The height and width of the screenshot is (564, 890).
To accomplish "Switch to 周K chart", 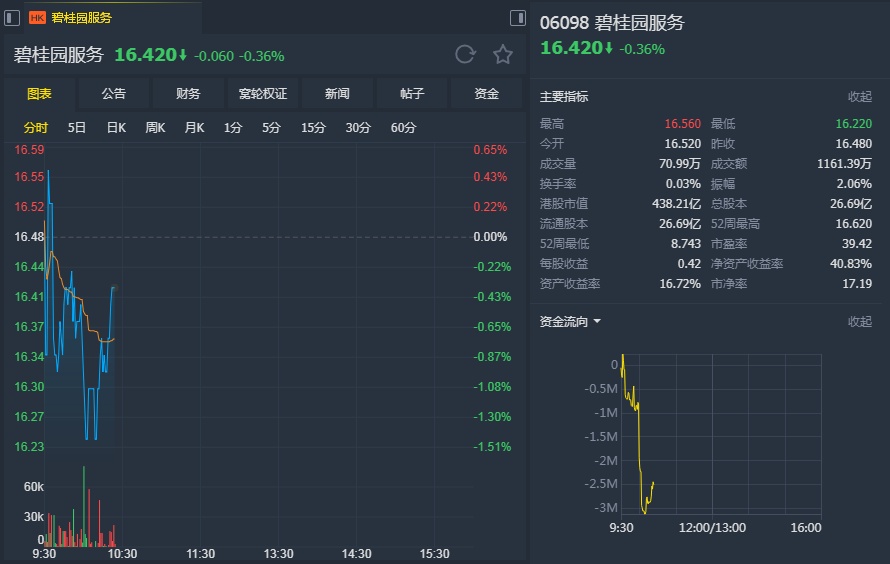I will pyautogui.click(x=155, y=128).
